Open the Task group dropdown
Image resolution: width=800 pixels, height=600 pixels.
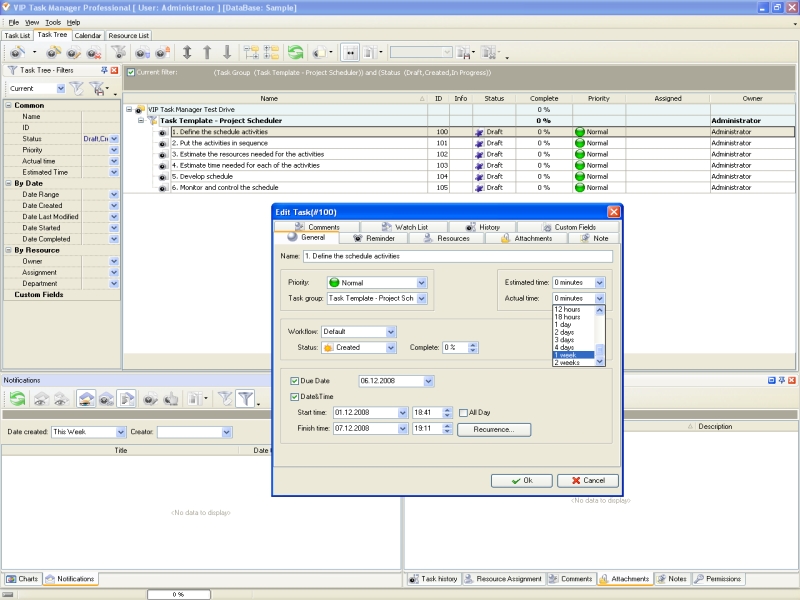pyautogui.click(x=421, y=298)
